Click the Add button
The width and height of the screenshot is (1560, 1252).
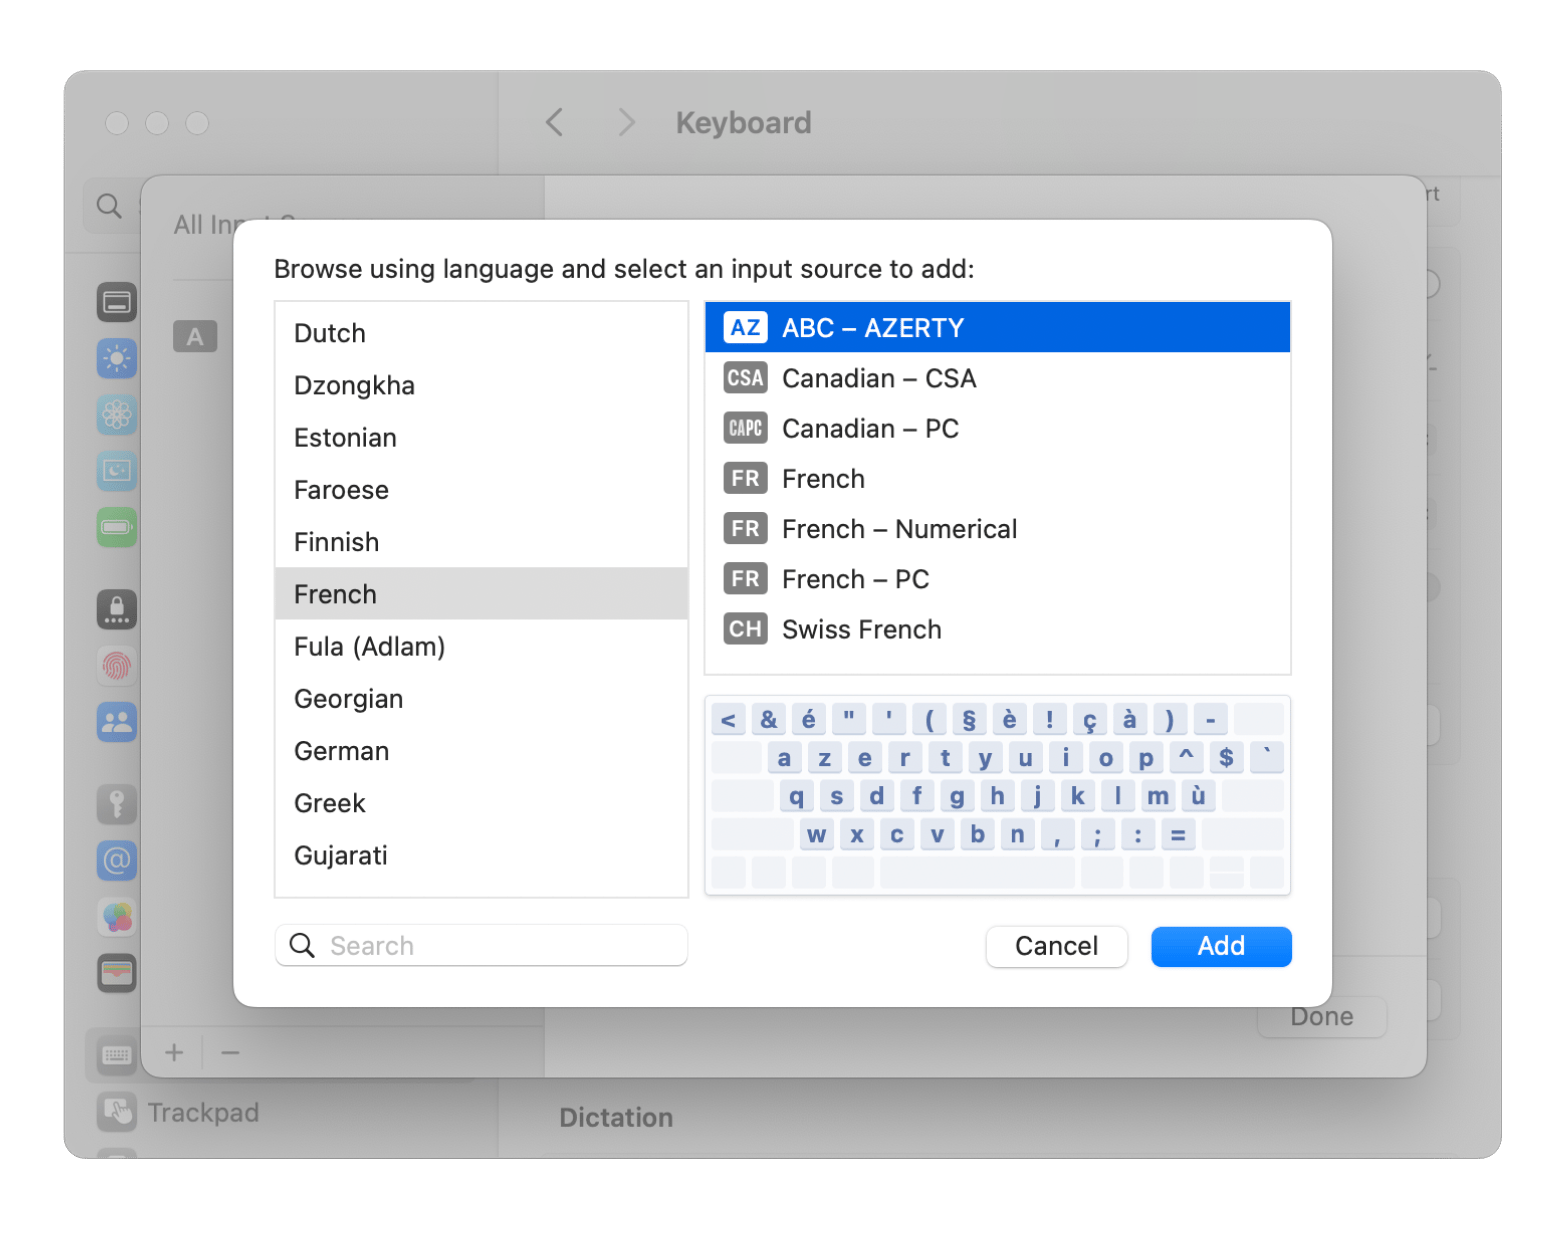[1221, 946]
